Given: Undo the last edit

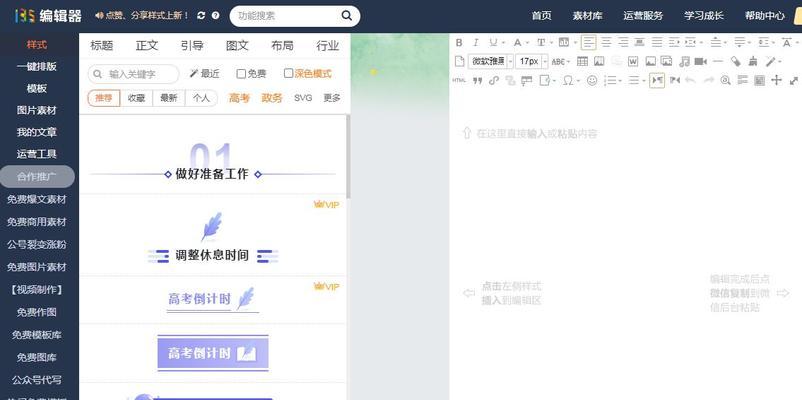Looking at the screenshot, I should [x=690, y=80].
